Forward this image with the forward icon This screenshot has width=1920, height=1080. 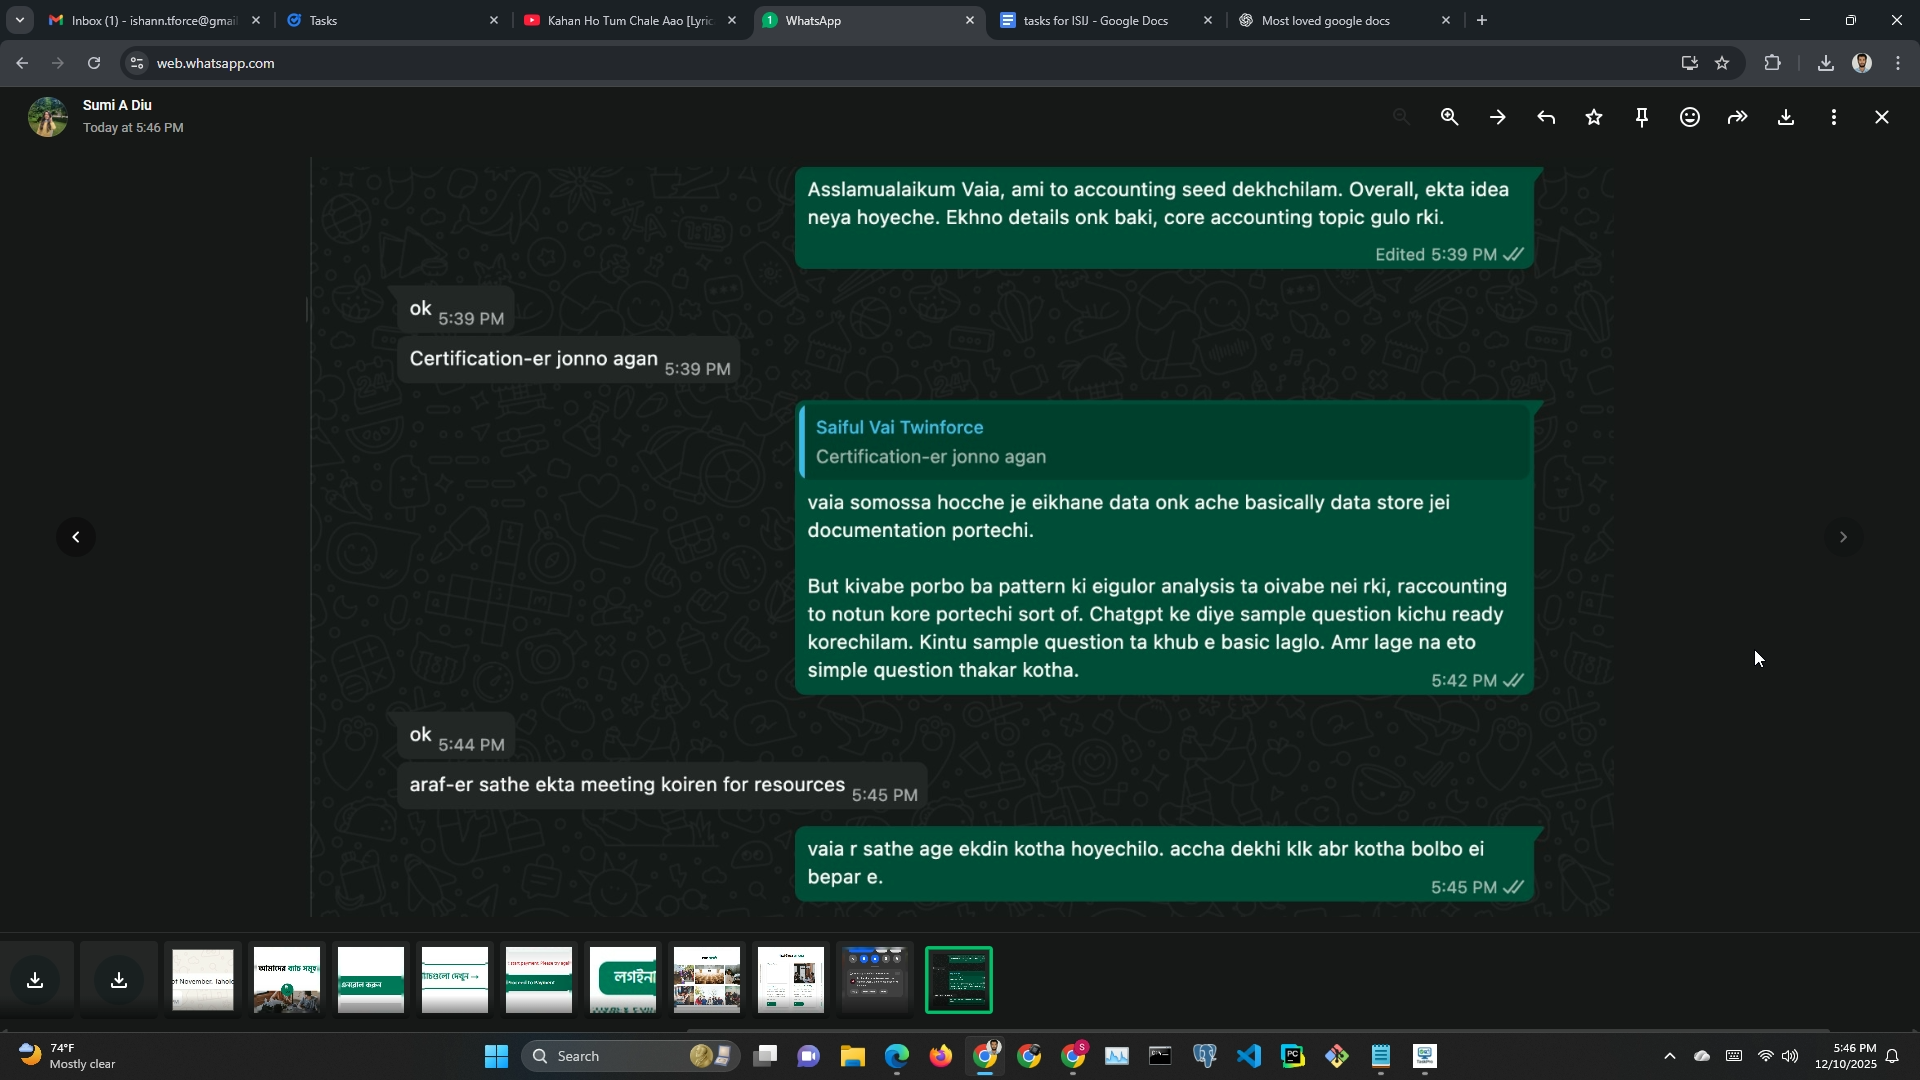pos(1738,117)
